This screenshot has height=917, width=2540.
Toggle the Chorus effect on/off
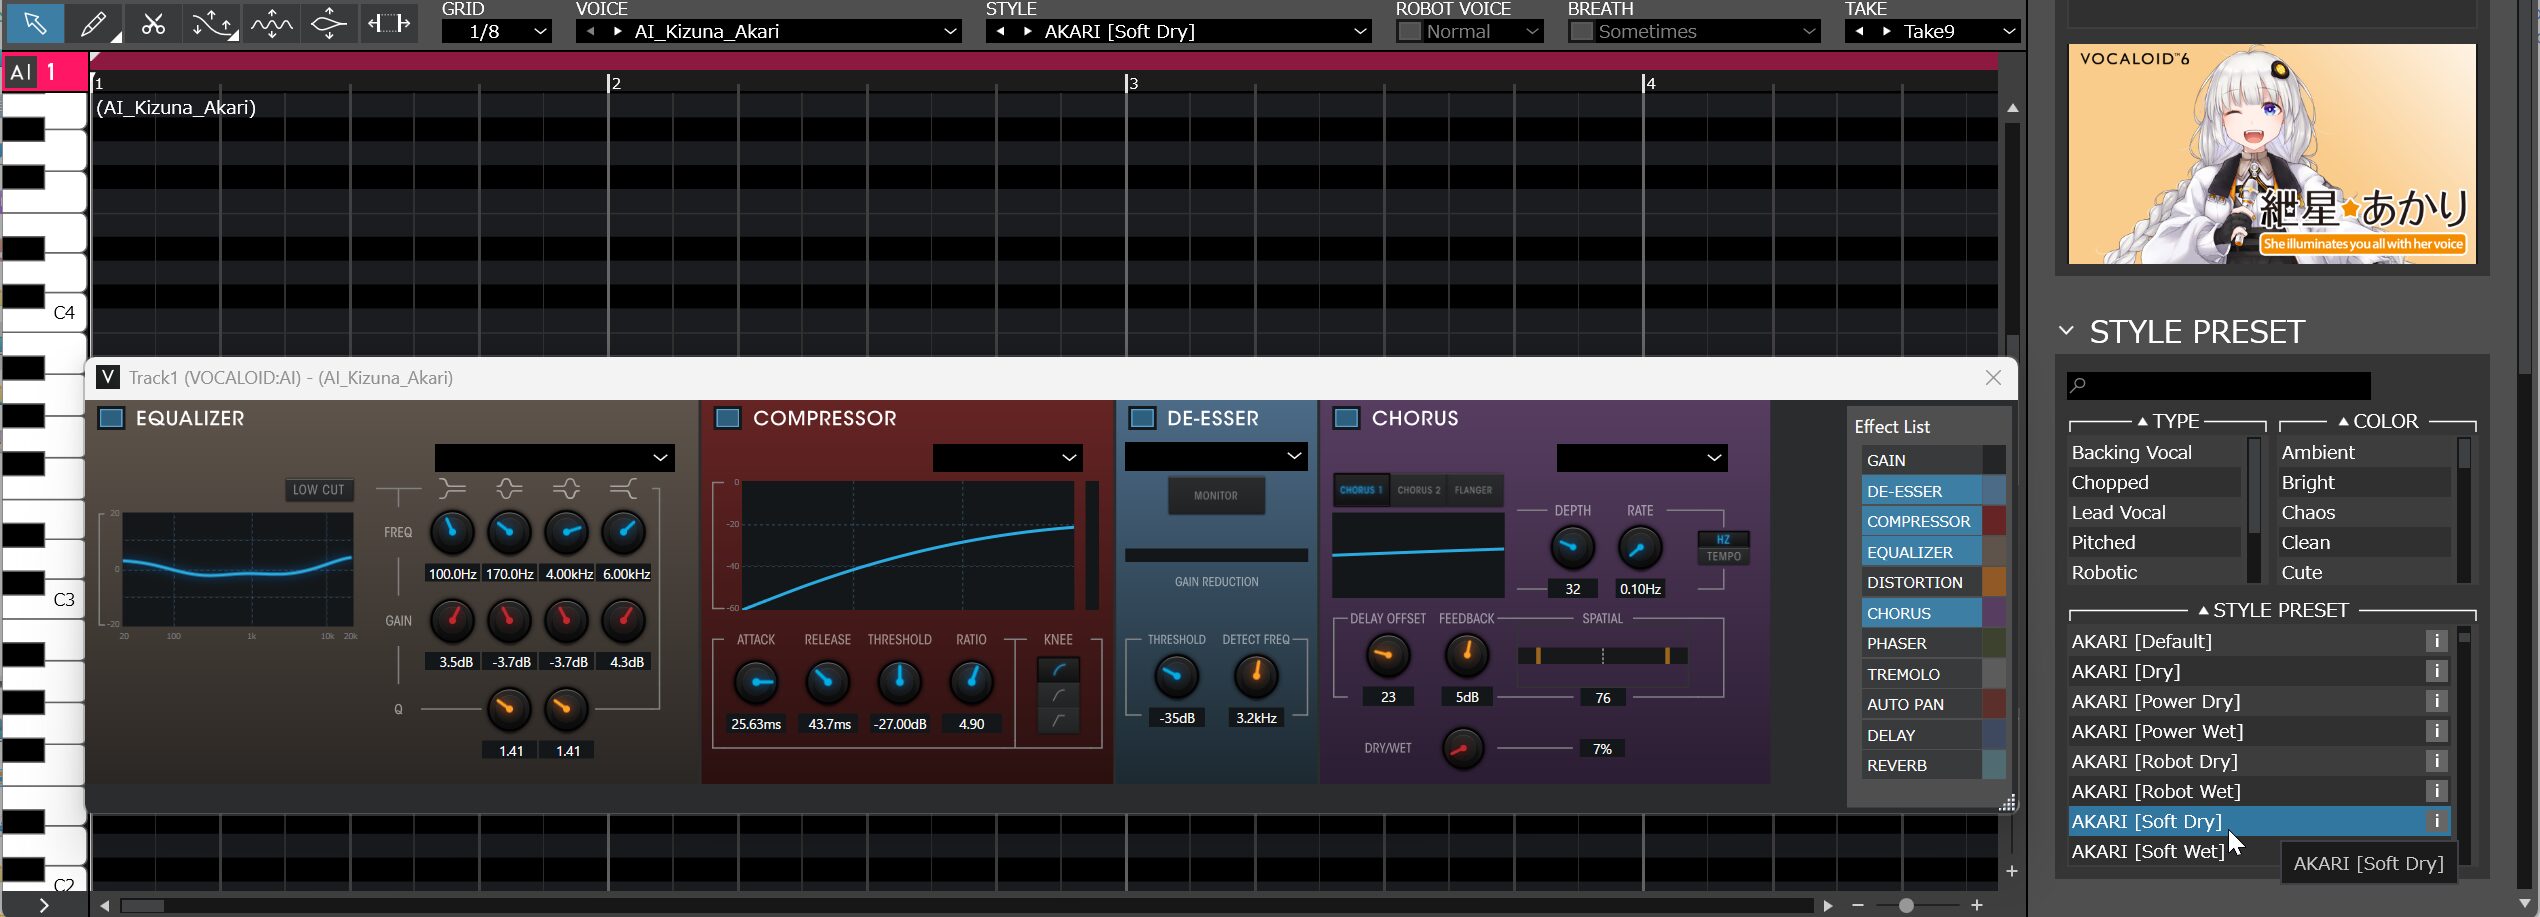point(1347,418)
